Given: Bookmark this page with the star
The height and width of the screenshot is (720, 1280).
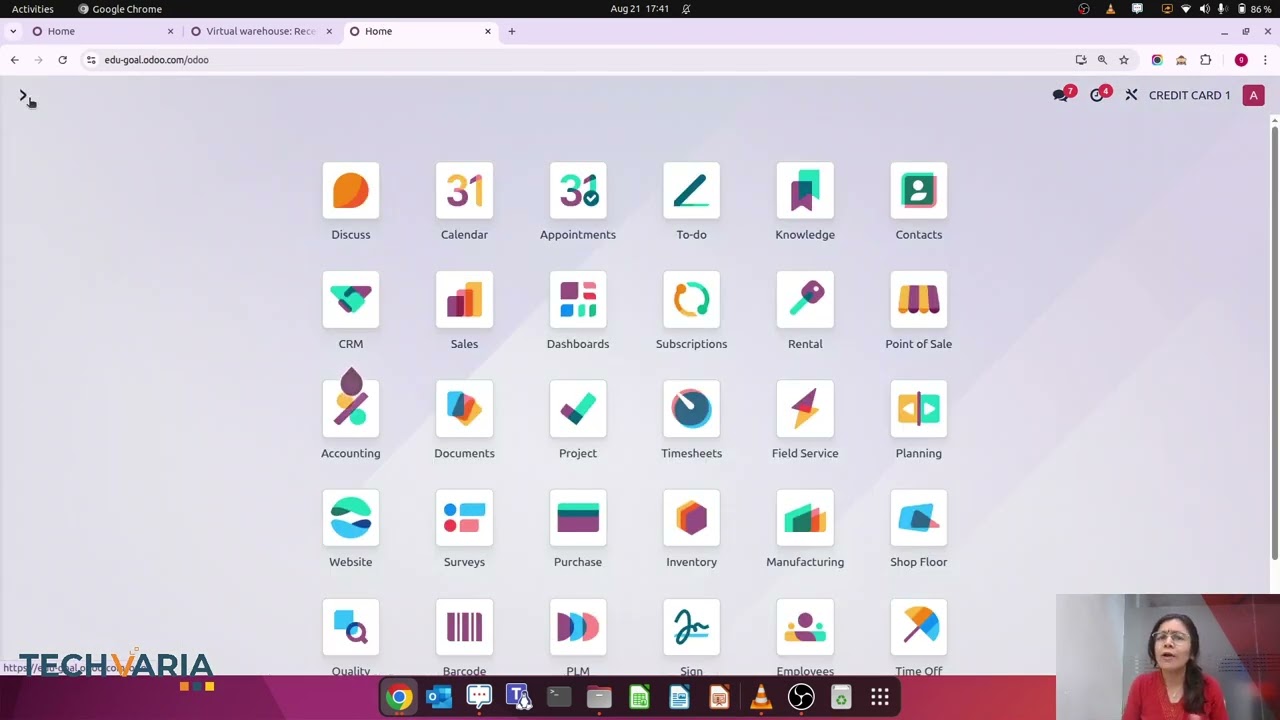Looking at the screenshot, I should pos(1124,60).
